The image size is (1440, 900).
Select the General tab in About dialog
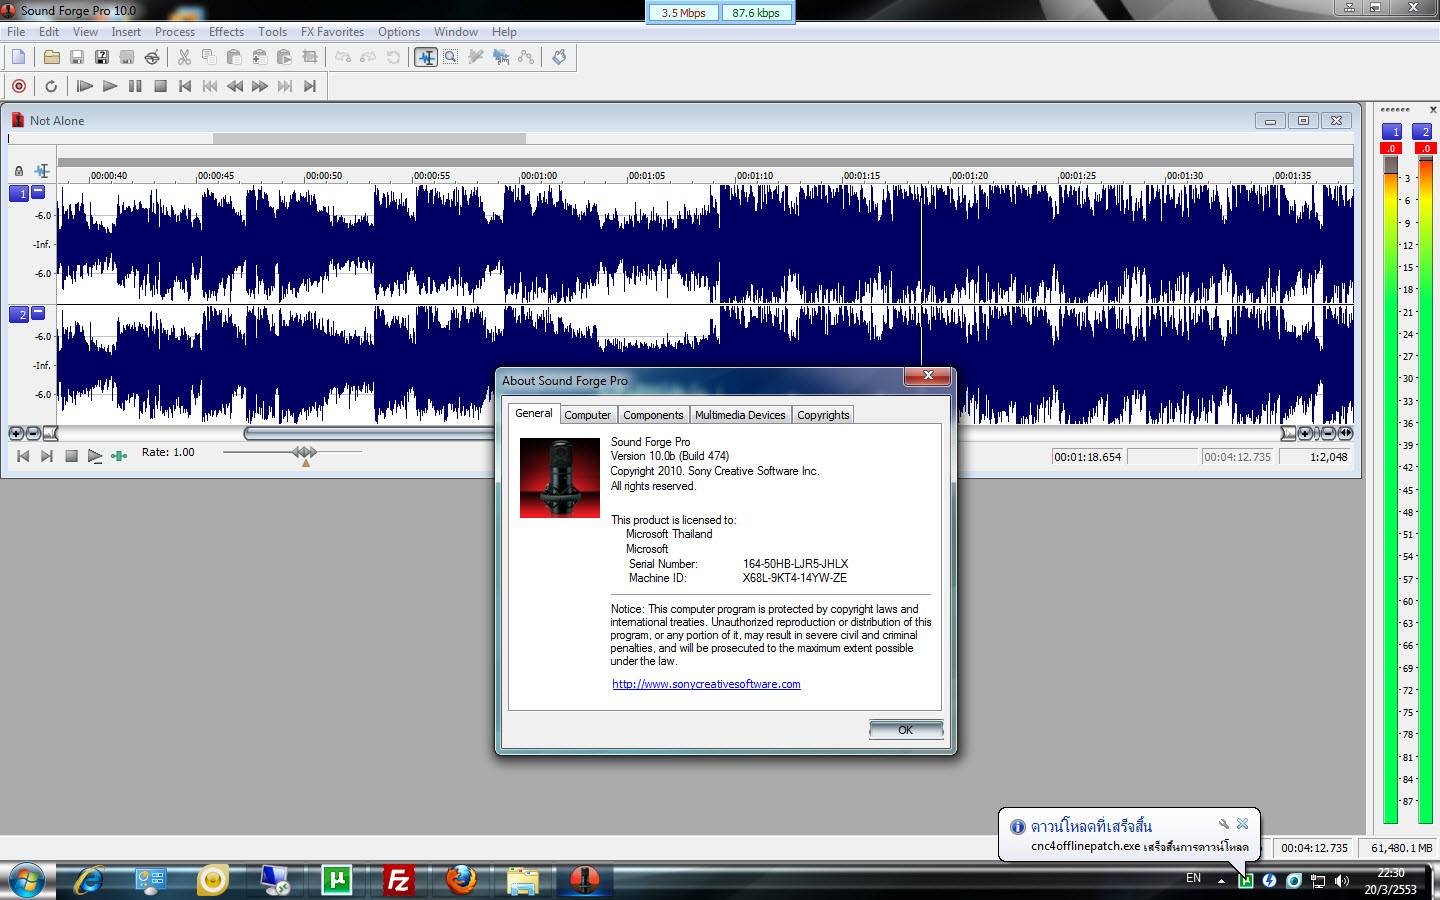click(x=534, y=413)
